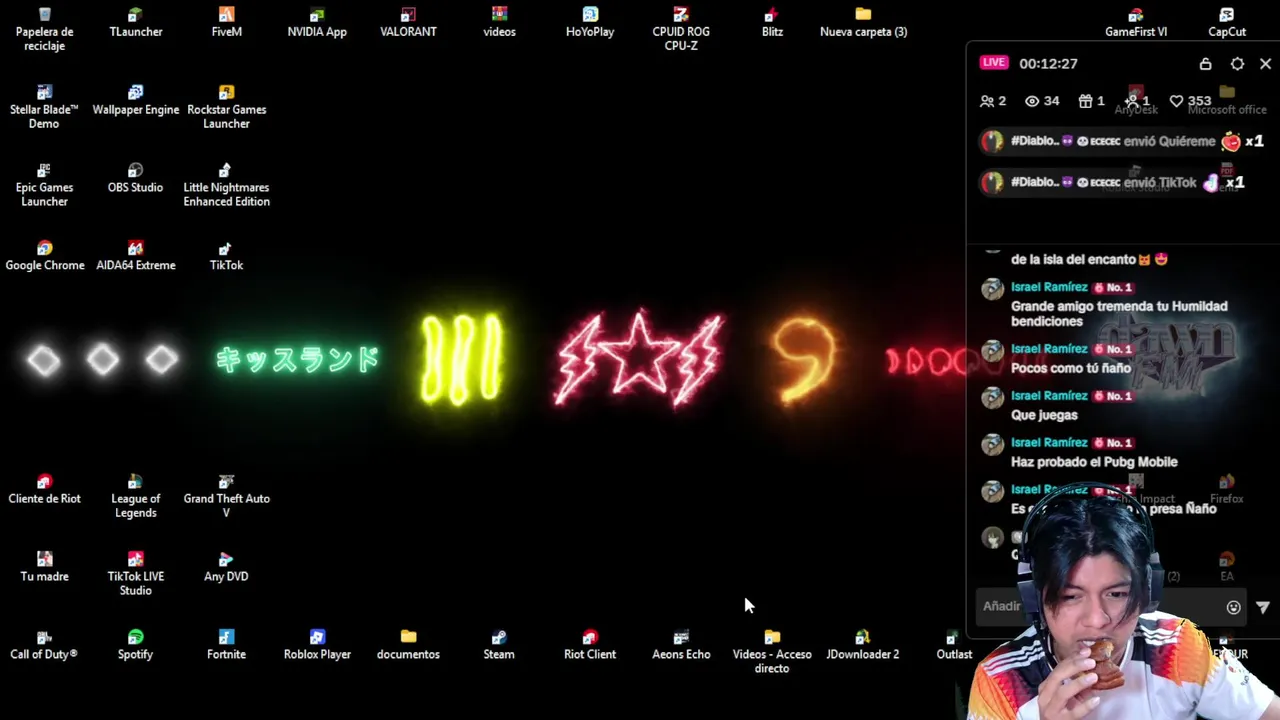Launch Grand Theft Auto V
The image size is (1280, 720).
point(226,496)
